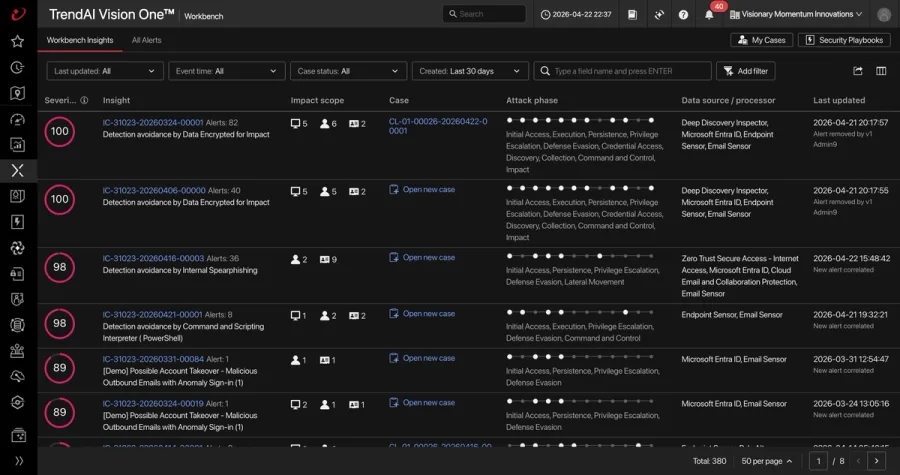Open the cloud icon in sidebar
Image resolution: width=900 pixels, height=475 pixels.
[x=18, y=376]
